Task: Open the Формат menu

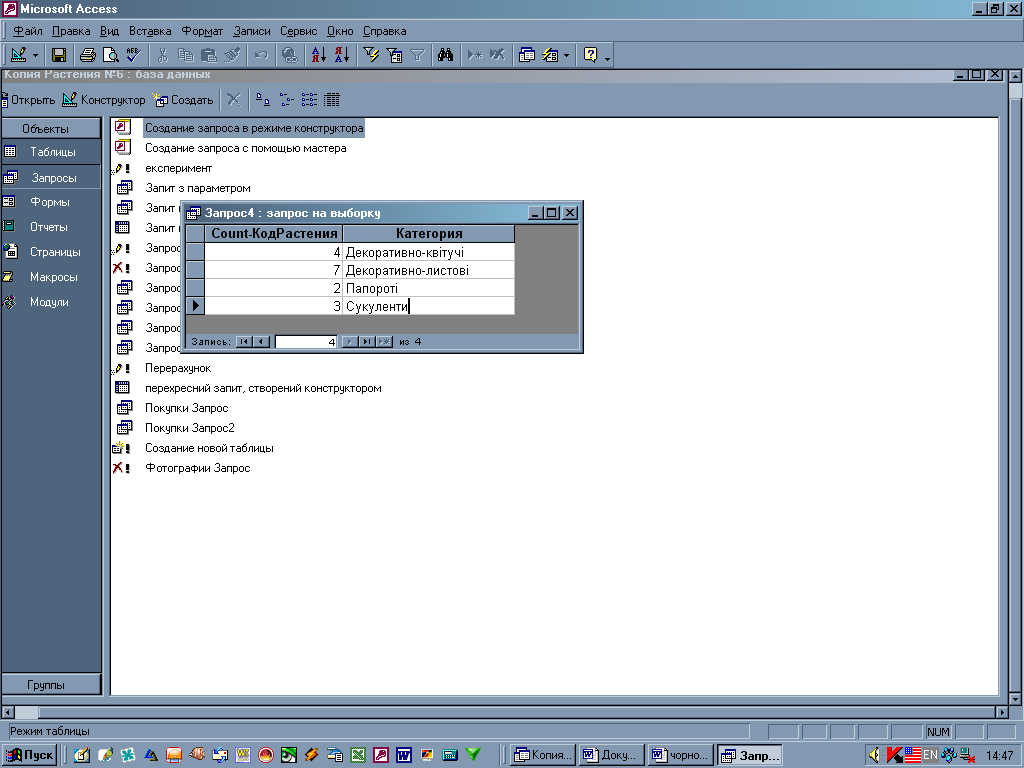Action: pyautogui.click(x=202, y=31)
